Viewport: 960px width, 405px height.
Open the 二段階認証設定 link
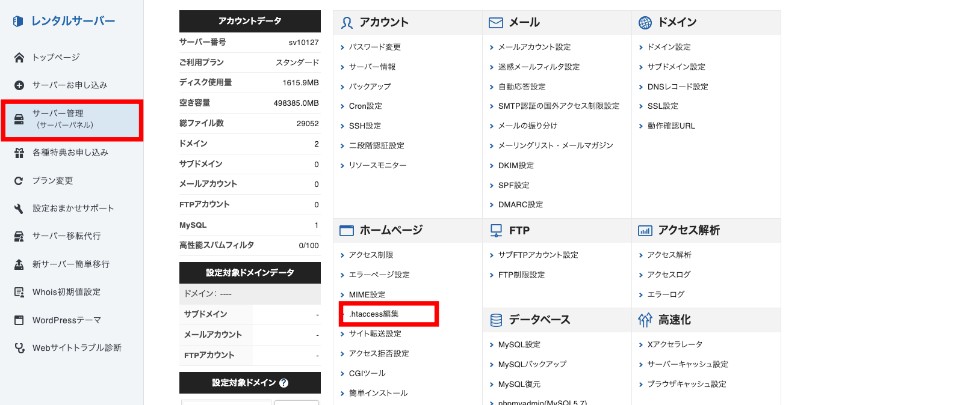click(377, 146)
